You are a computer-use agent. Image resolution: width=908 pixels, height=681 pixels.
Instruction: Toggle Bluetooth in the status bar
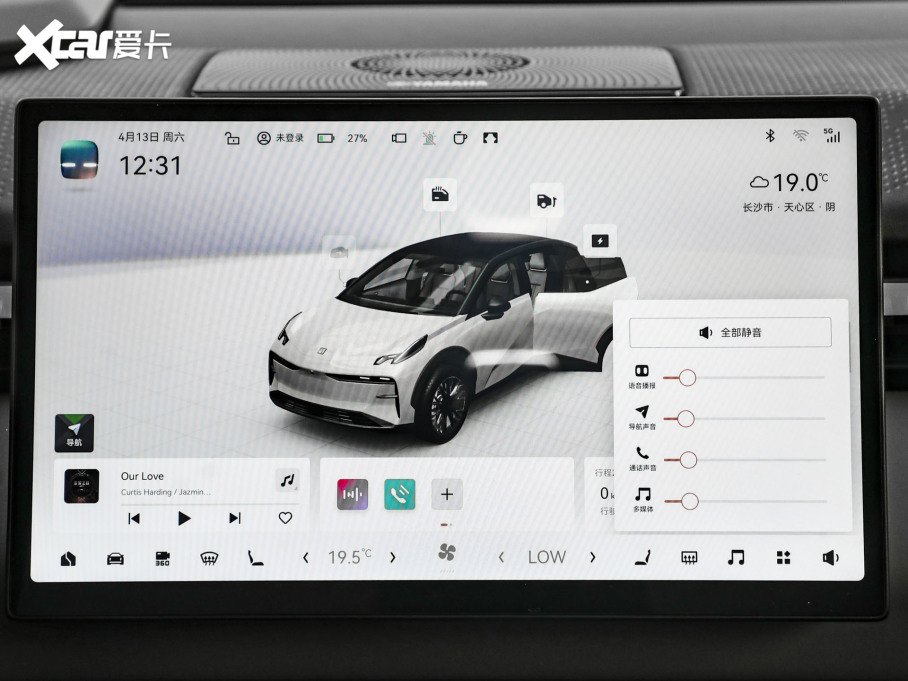[x=770, y=134]
